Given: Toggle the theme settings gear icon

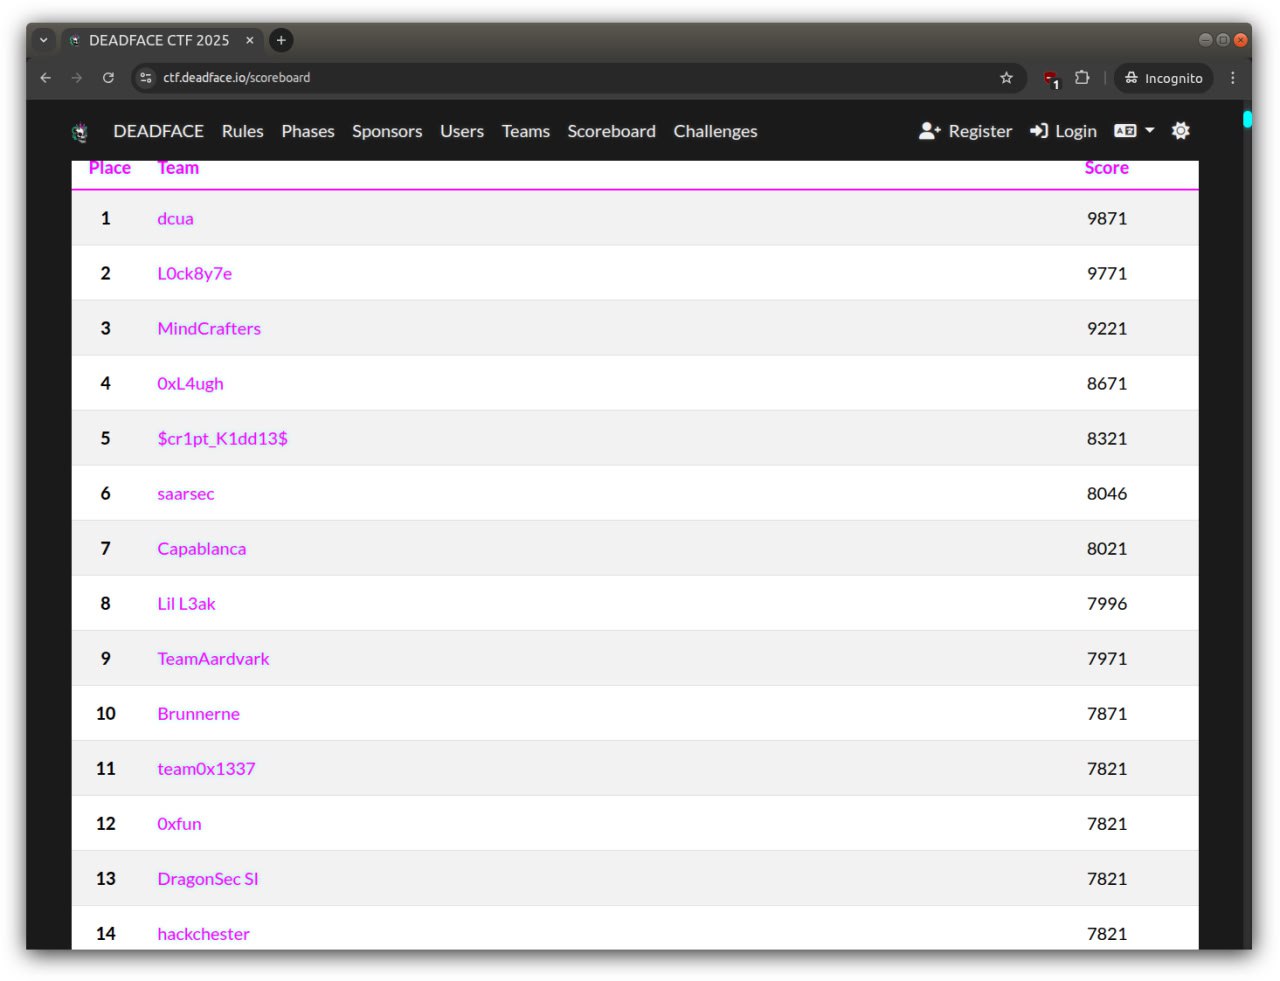Looking at the screenshot, I should point(1180,131).
